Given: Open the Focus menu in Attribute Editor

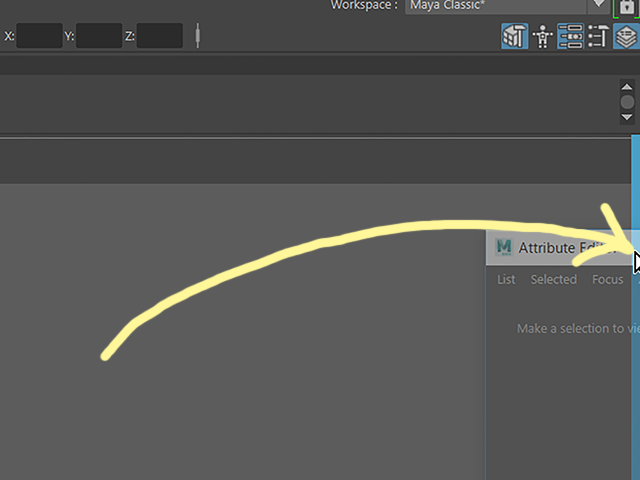Looking at the screenshot, I should 607,280.
